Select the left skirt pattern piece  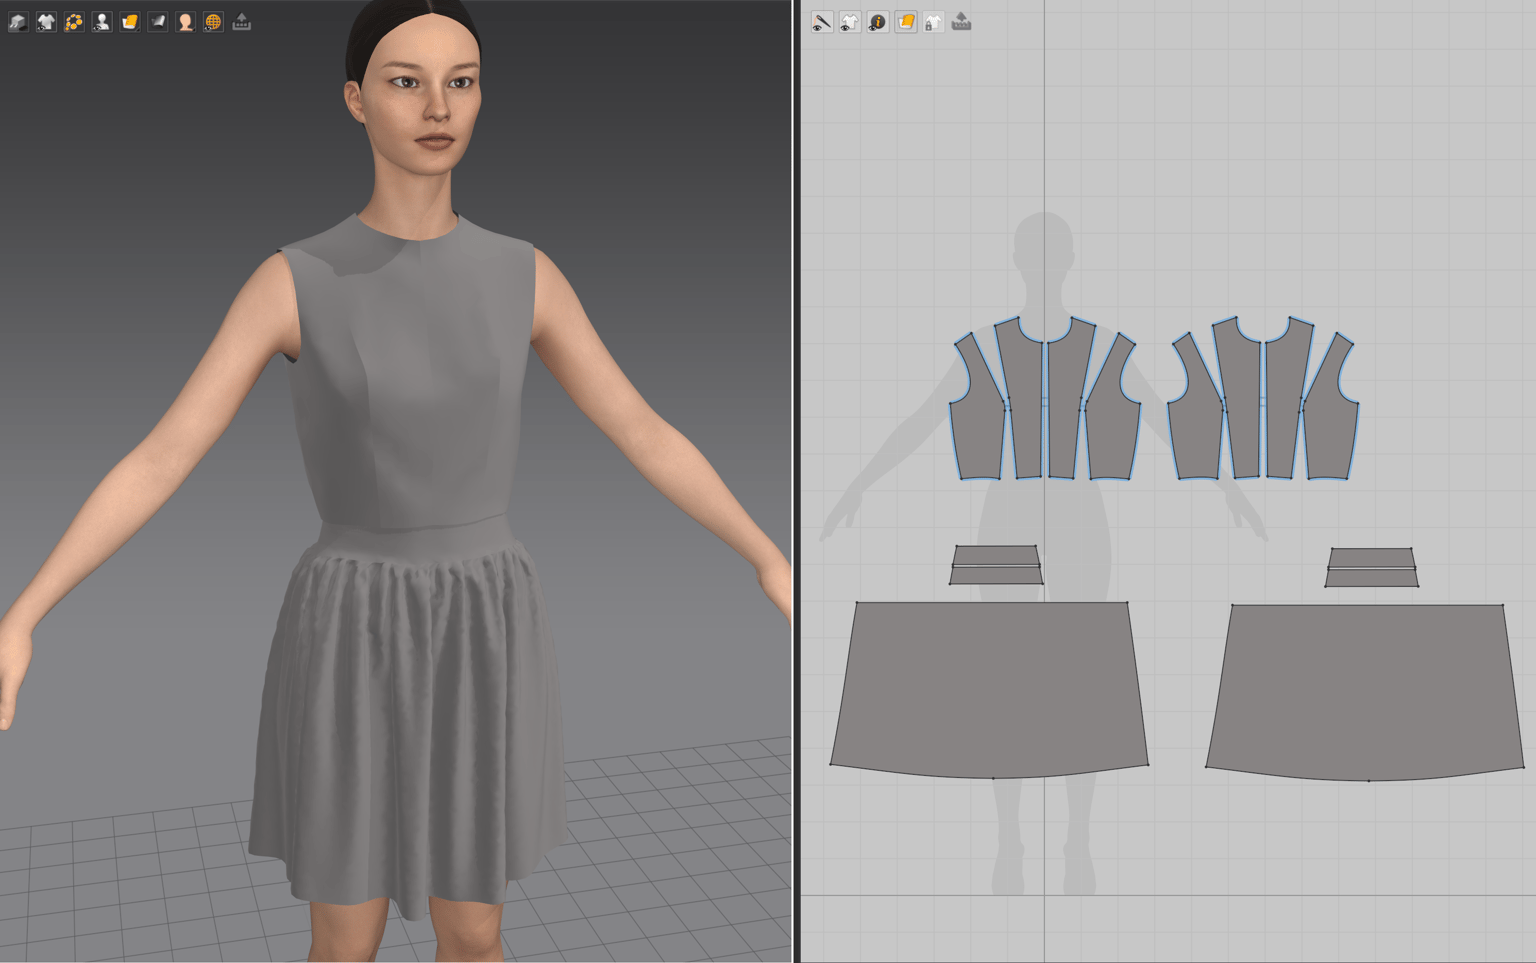point(990,688)
